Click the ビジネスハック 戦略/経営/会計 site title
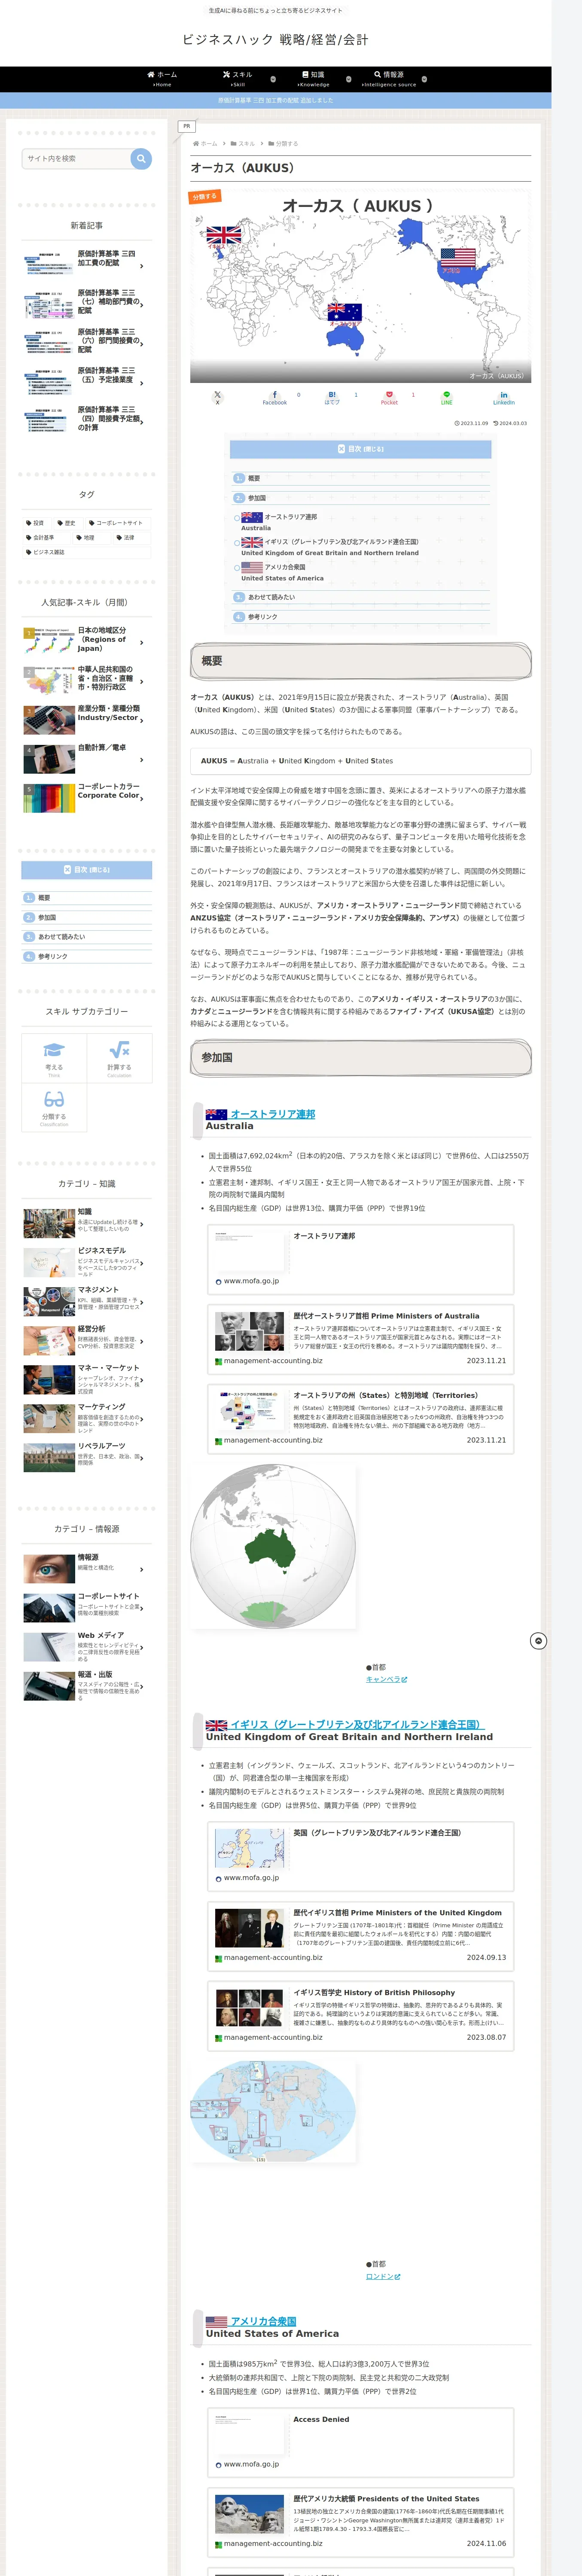Screen dimensions: 582x2576 [275, 40]
